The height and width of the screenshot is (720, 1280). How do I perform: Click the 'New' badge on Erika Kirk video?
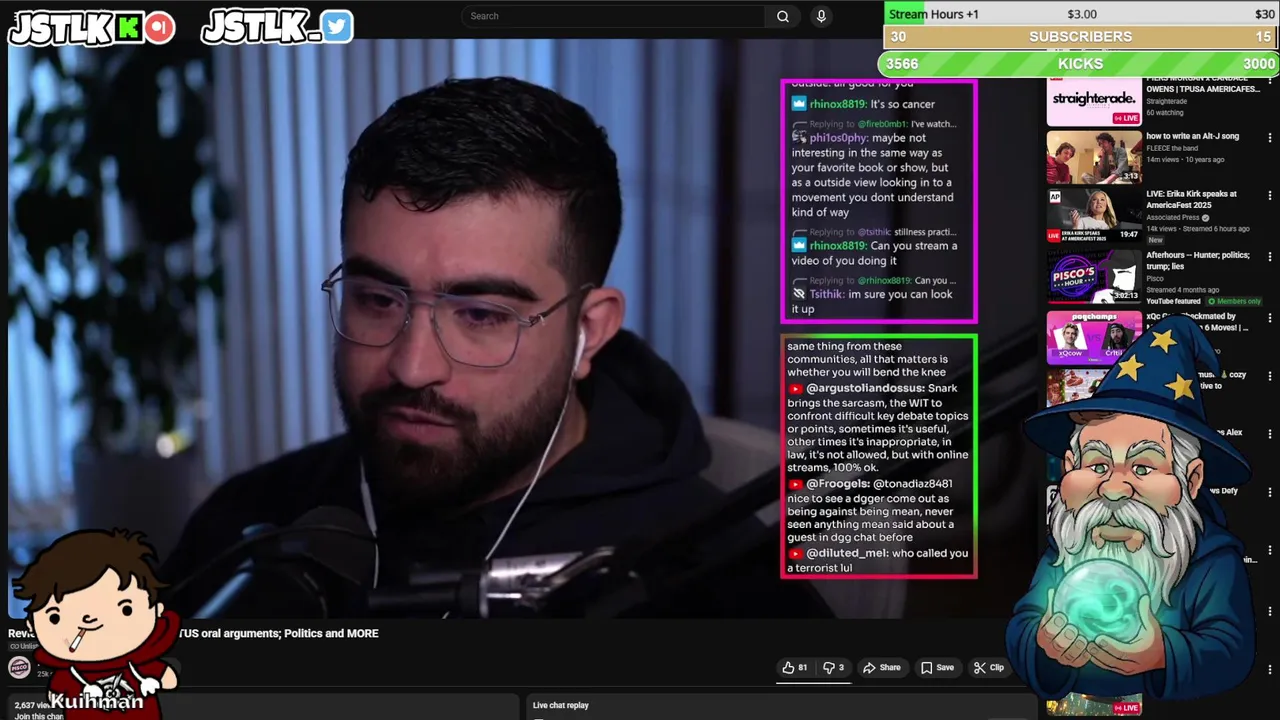coord(1156,240)
